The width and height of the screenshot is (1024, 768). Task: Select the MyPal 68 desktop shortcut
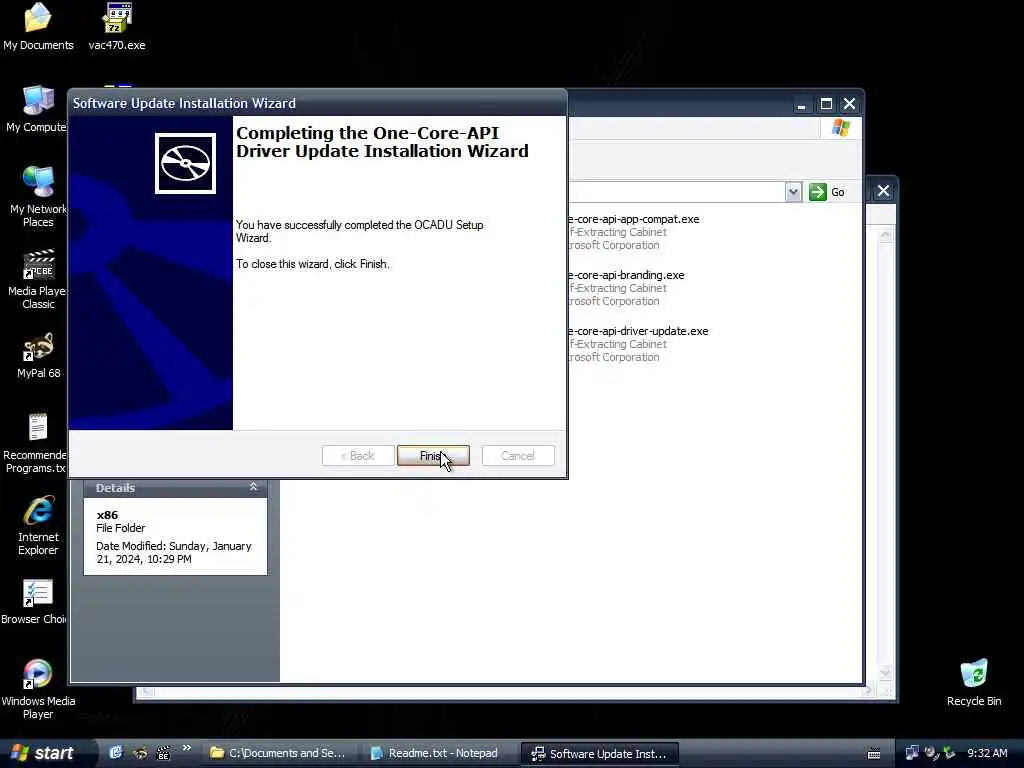[x=38, y=356]
